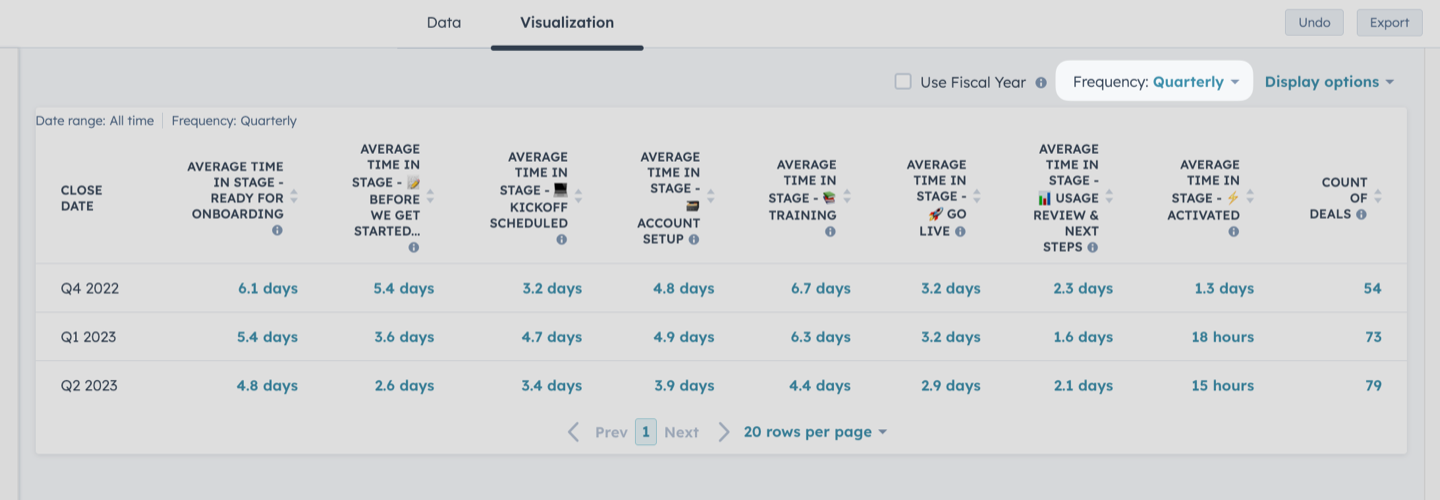The image size is (1440, 500).
Task: Switch to the Data tab
Action: coord(444,22)
